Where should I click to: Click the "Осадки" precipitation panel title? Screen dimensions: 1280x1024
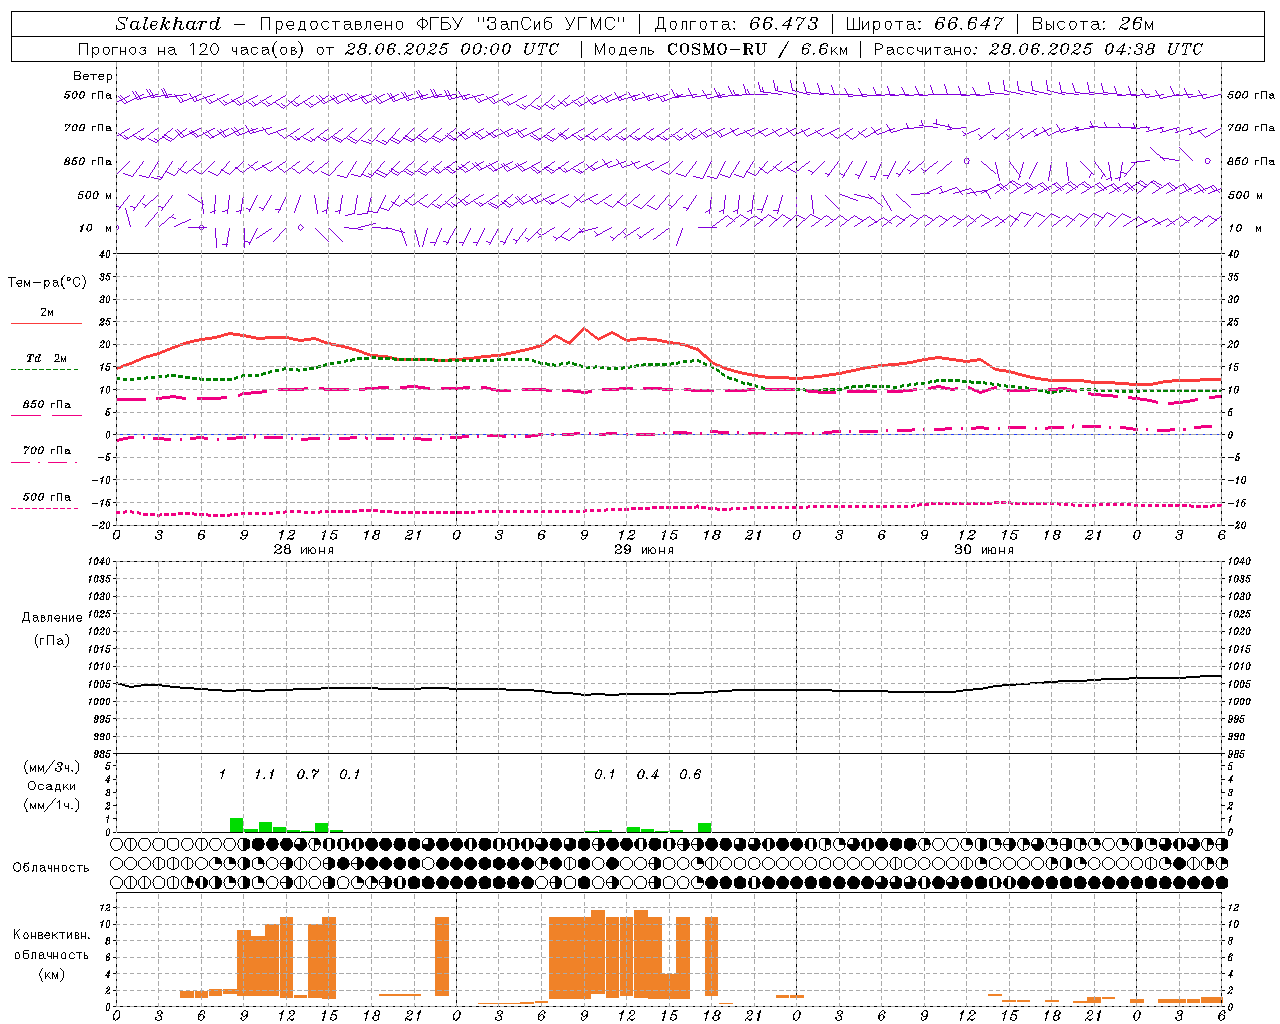pos(51,786)
